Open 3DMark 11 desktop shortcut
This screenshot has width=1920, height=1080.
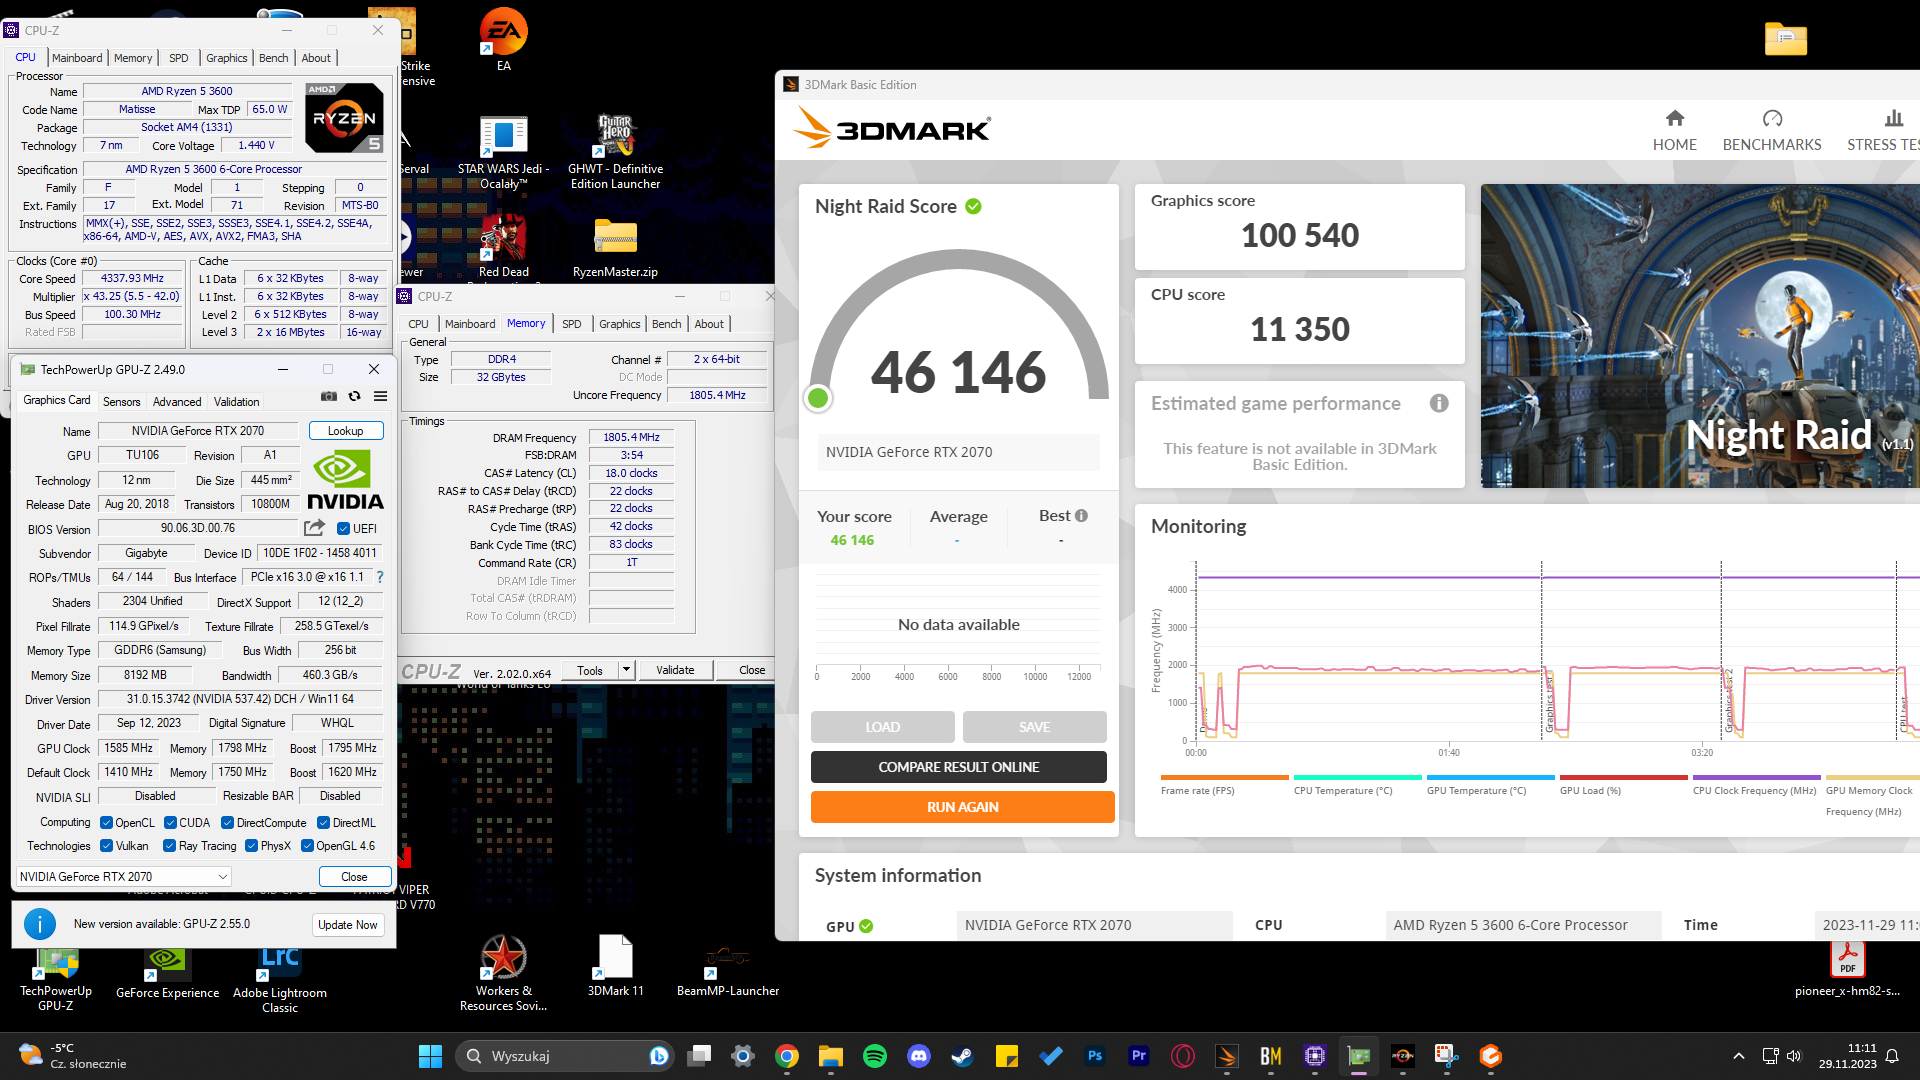615,966
